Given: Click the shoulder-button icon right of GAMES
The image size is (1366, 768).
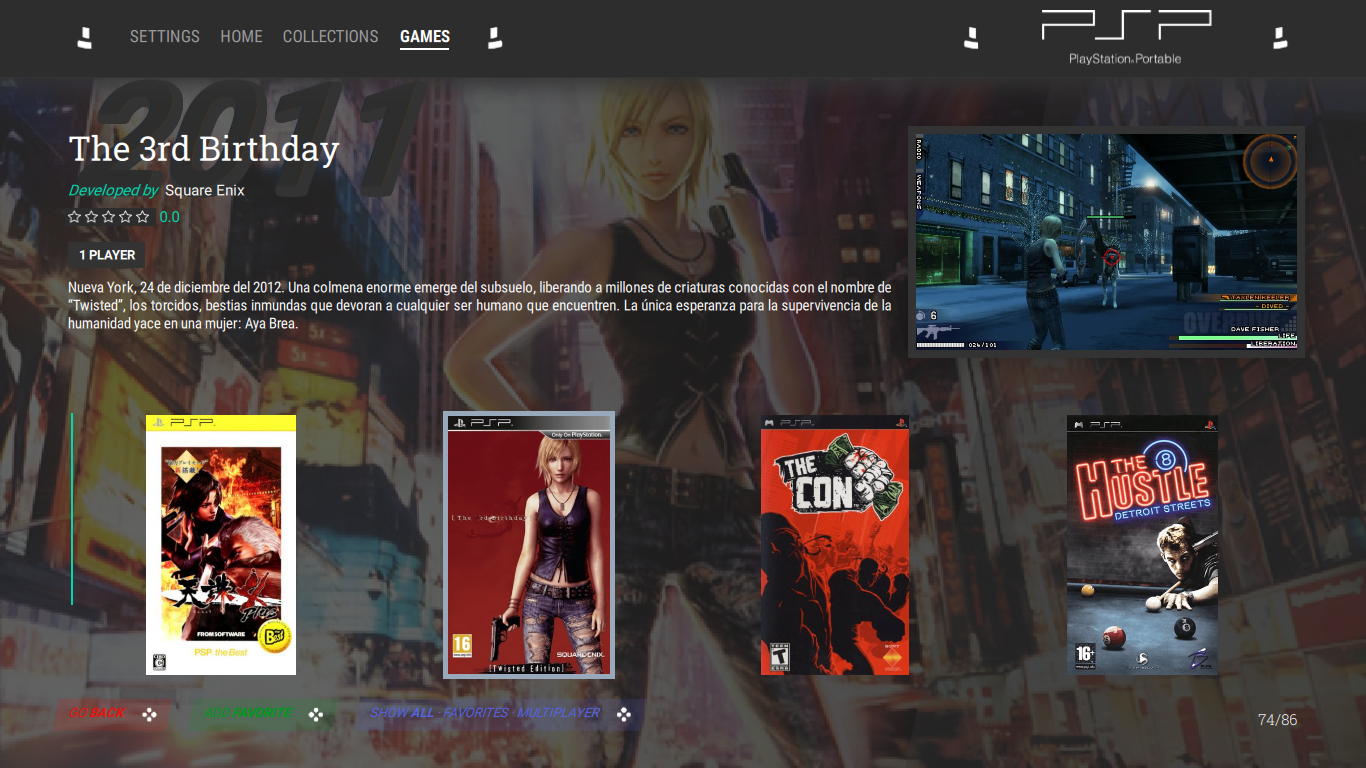Looking at the screenshot, I should [494, 38].
